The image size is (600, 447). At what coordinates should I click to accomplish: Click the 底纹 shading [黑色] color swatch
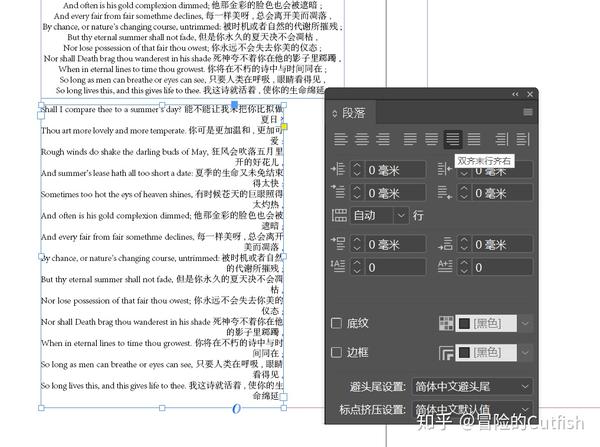click(x=486, y=324)
